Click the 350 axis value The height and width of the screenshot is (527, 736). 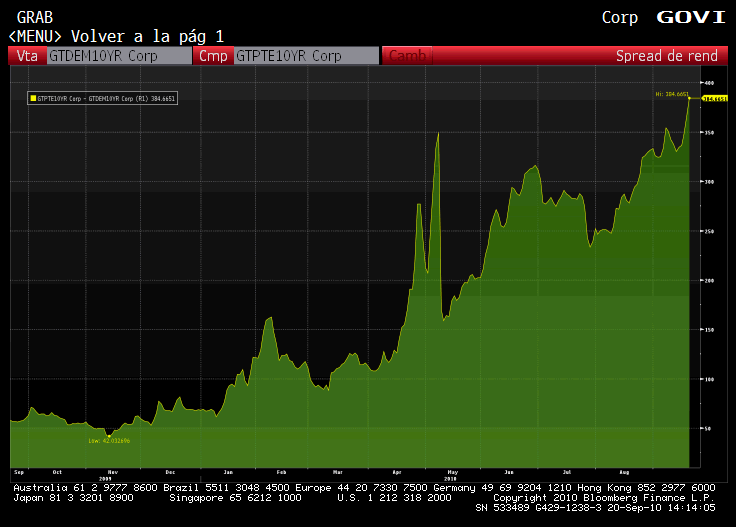point(709,133)
